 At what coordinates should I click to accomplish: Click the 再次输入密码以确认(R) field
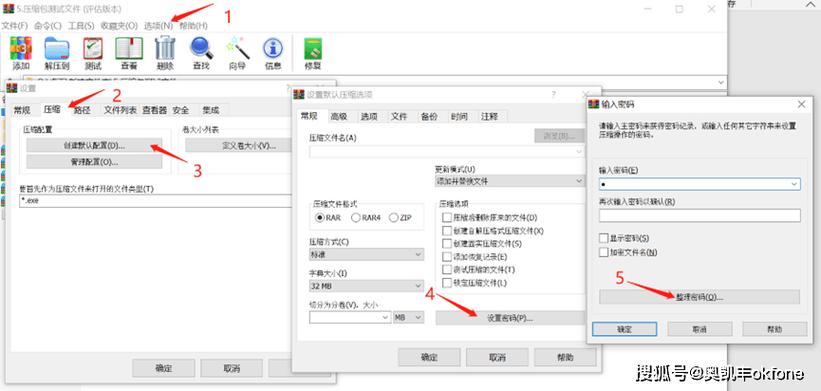700,215
